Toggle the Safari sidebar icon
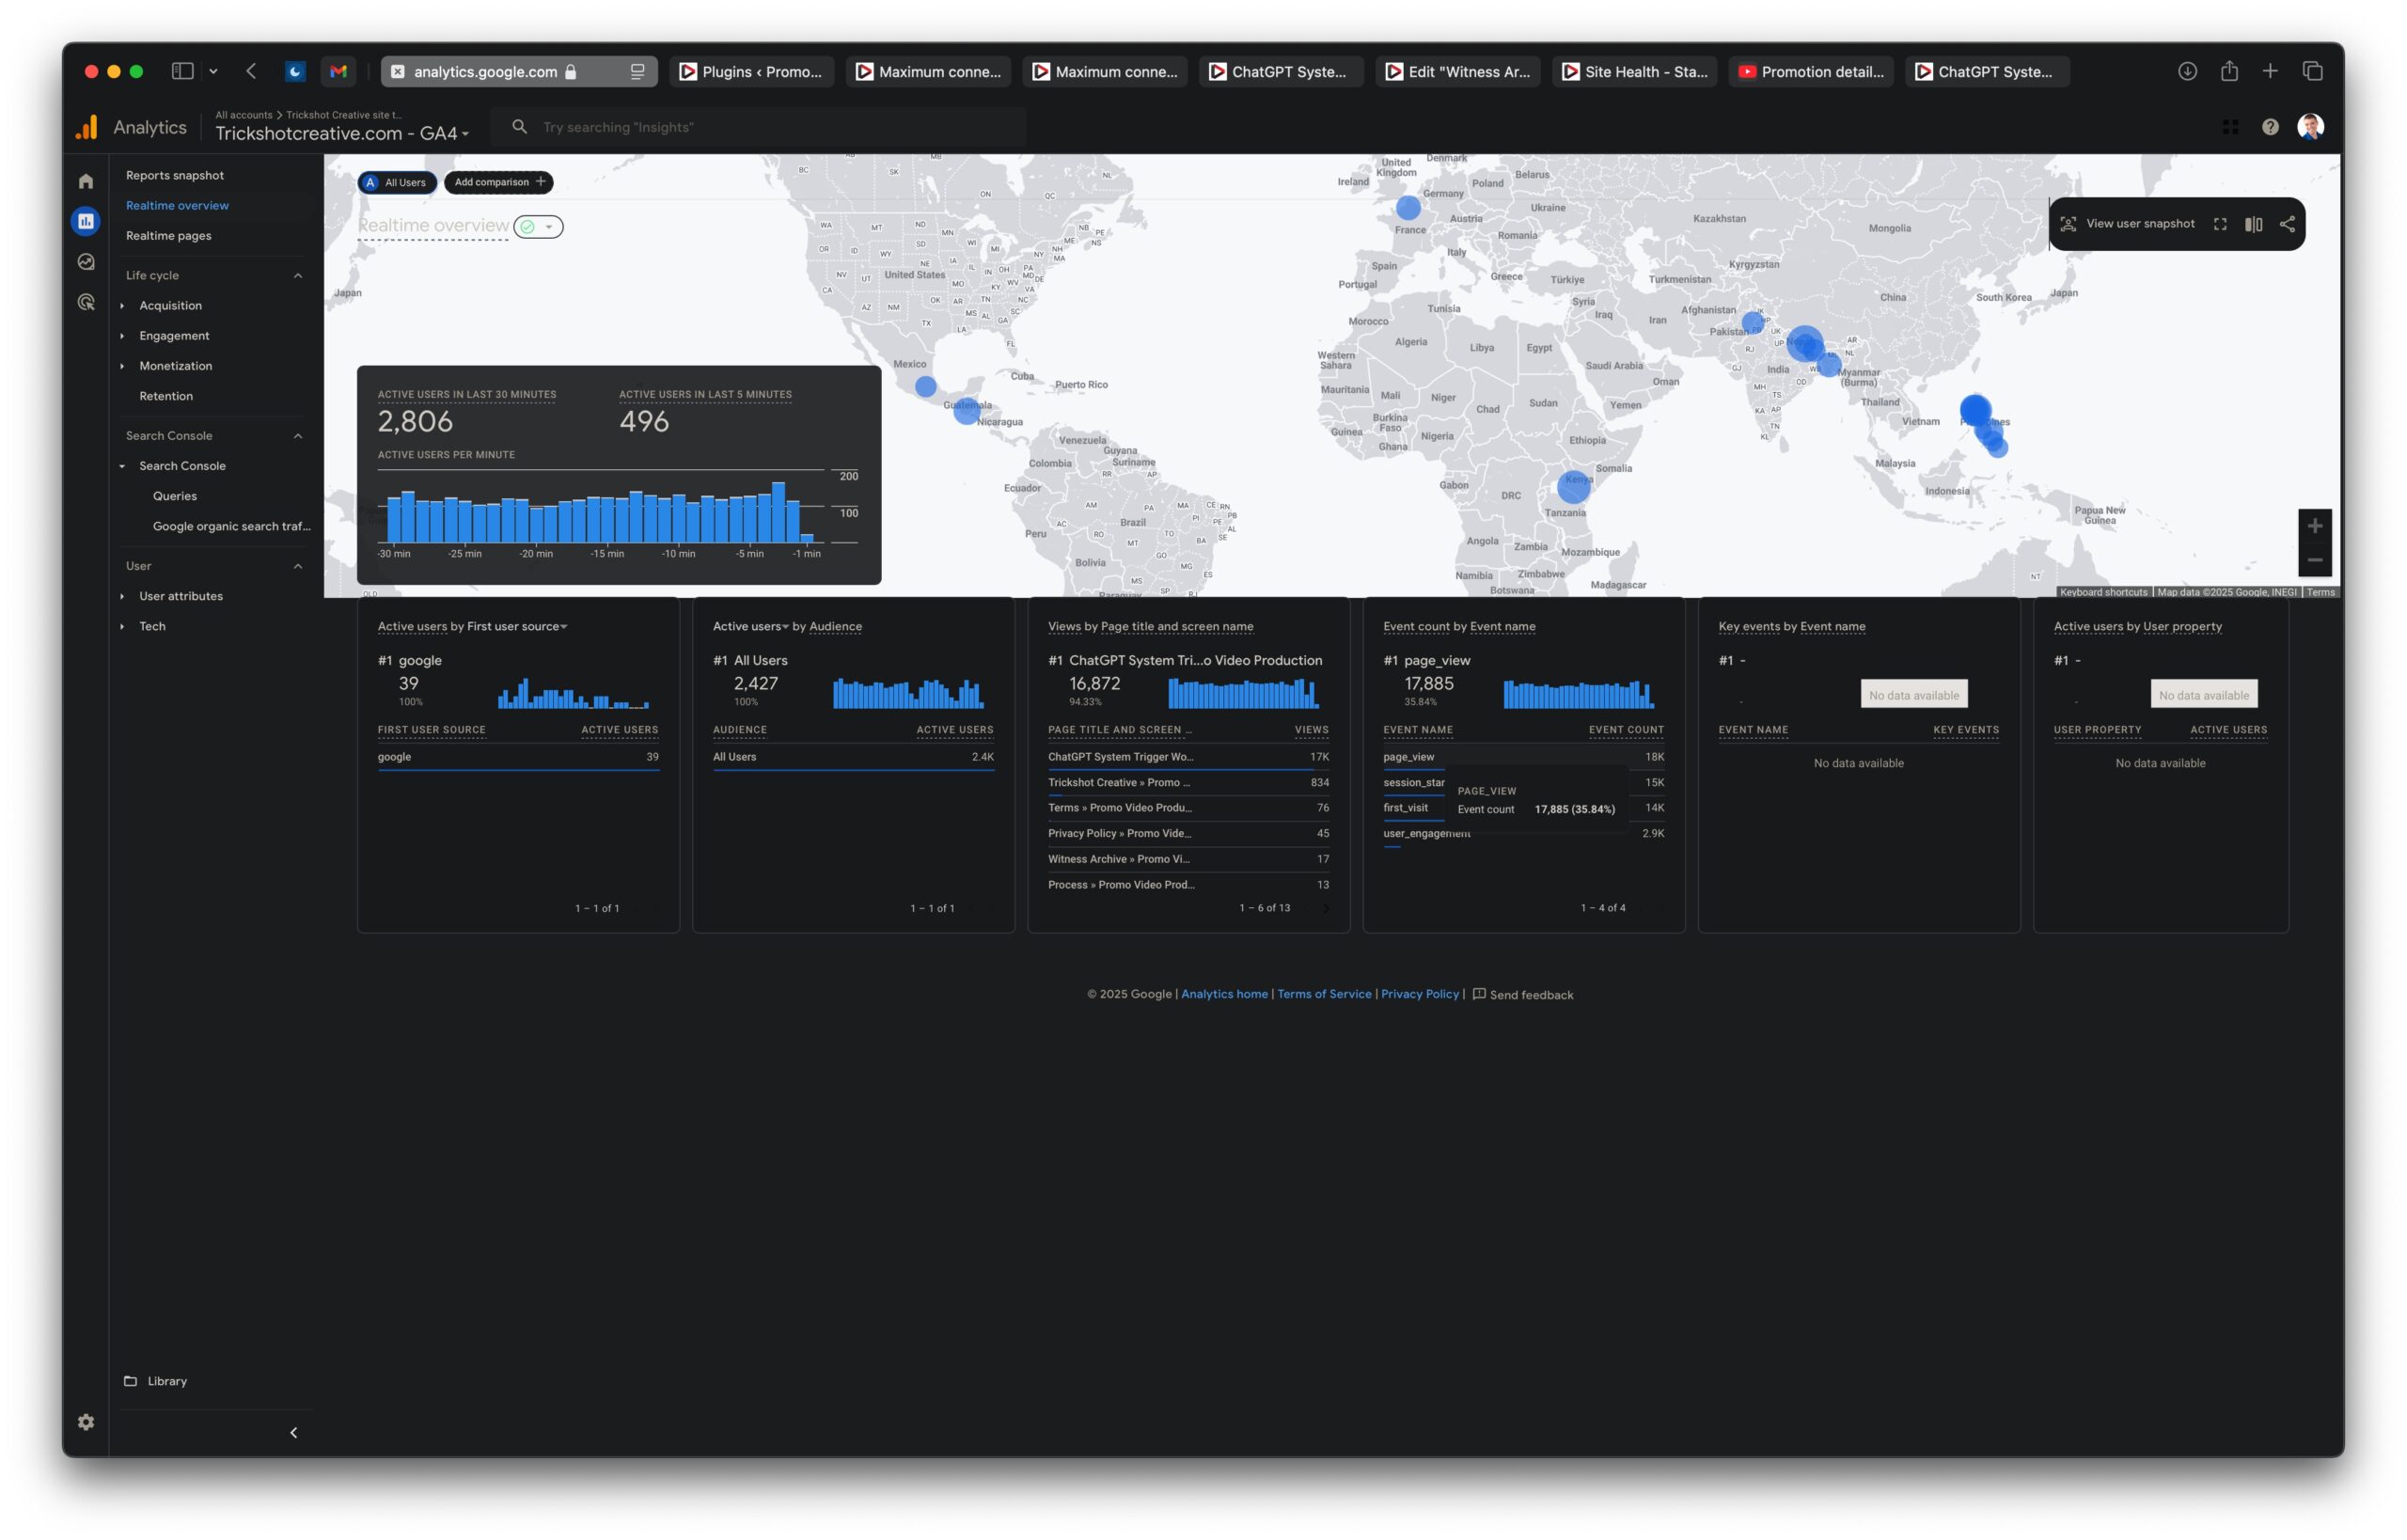Screen dimensions: 2407x1540 pos(182,71)
